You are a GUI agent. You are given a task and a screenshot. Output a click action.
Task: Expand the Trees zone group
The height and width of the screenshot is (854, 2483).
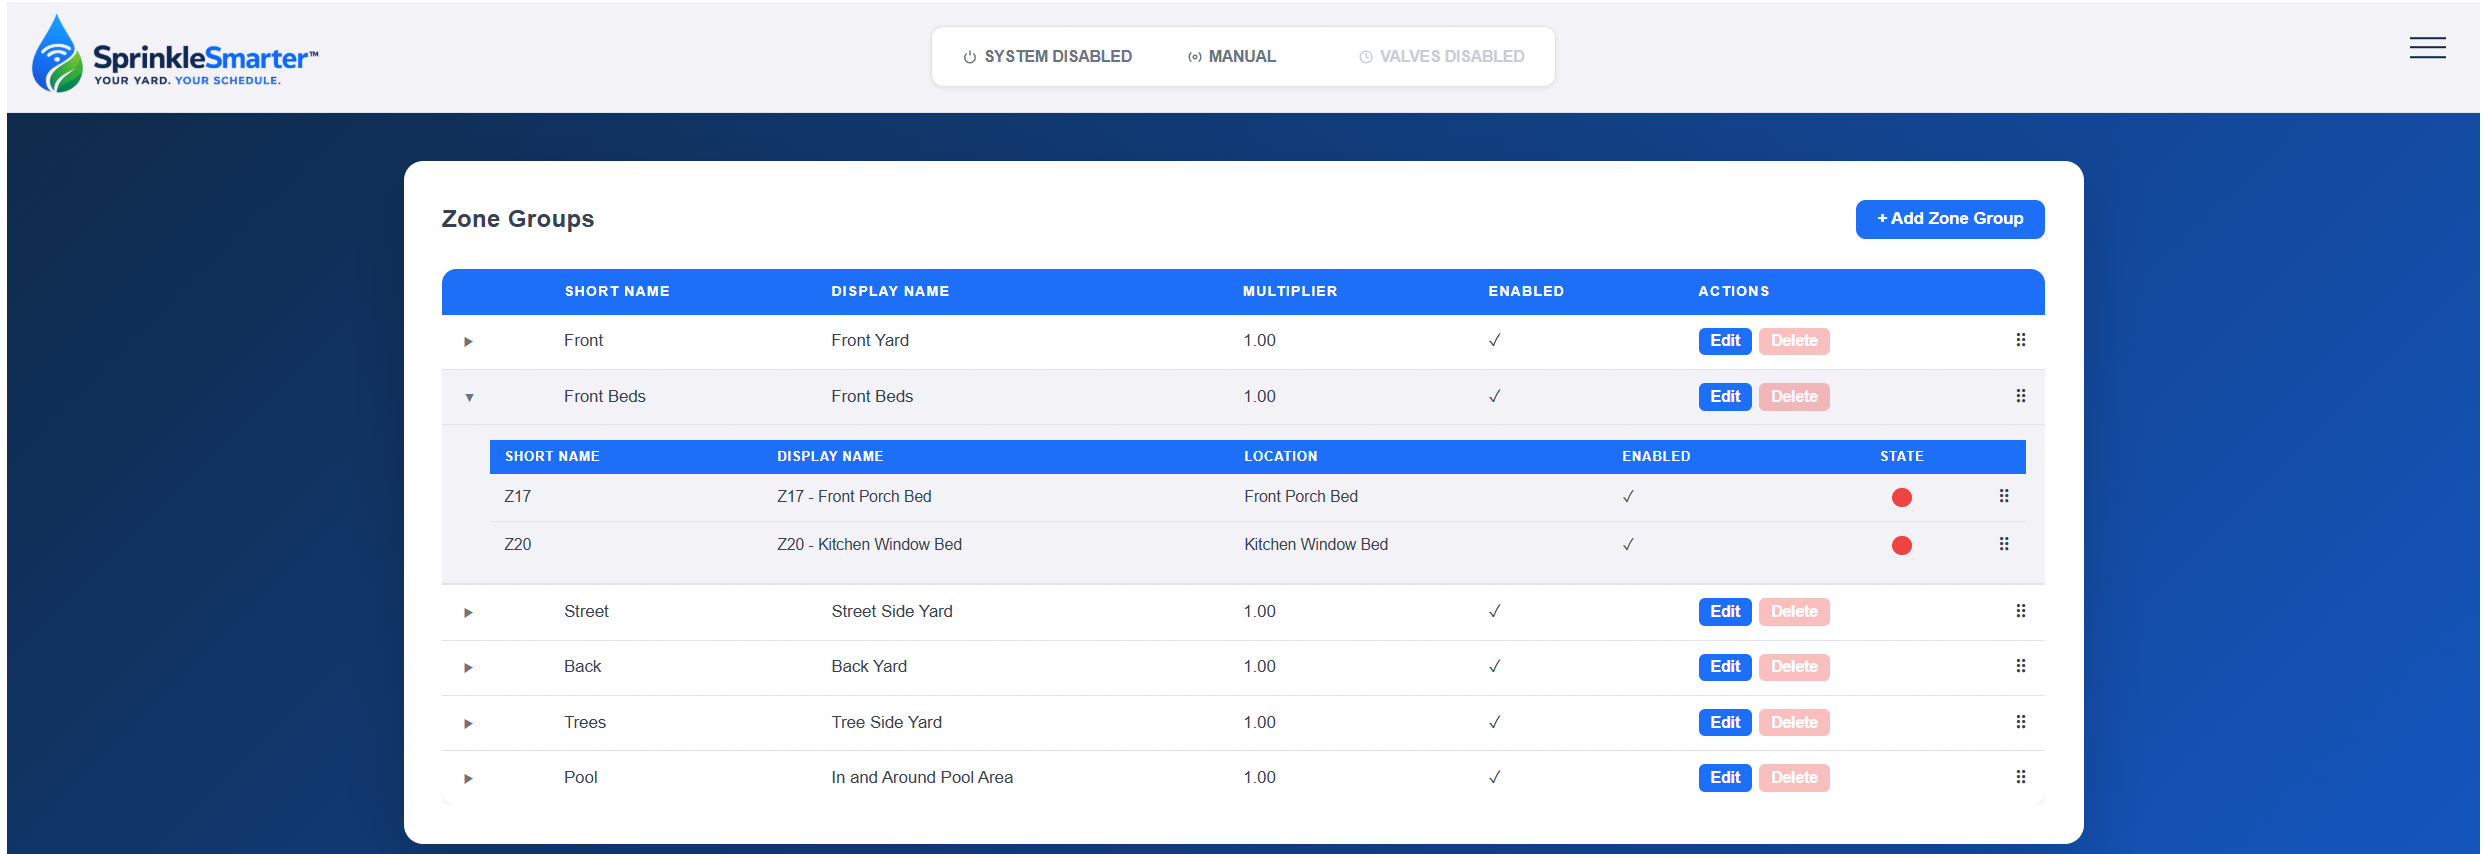click(468, 724)
